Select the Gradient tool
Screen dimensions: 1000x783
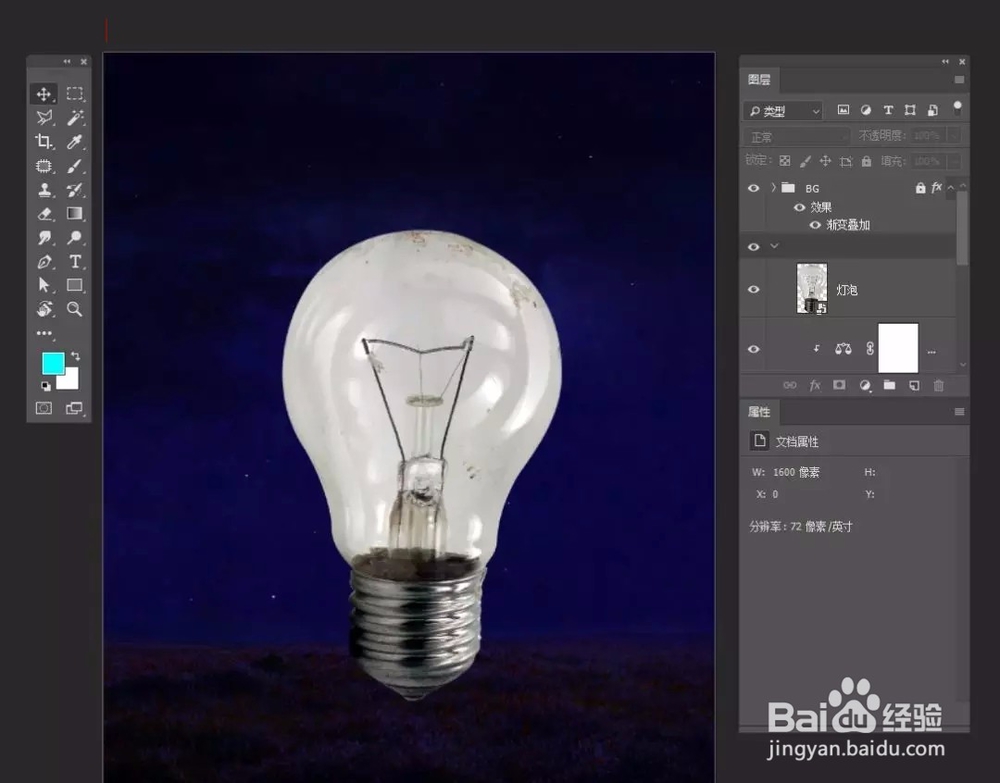(75, 214)
